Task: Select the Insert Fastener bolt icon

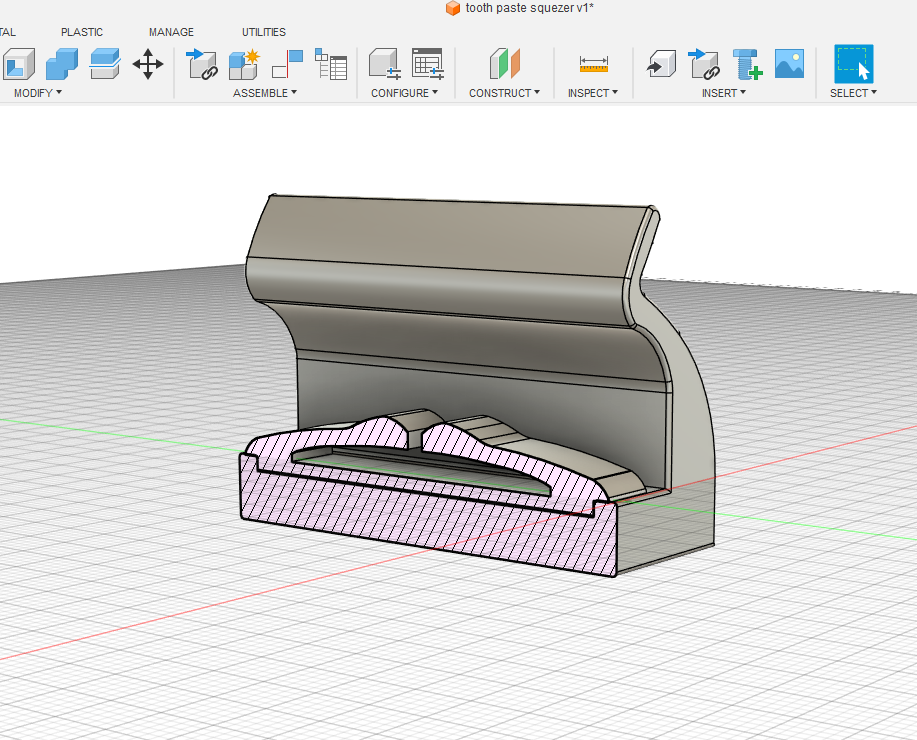Action: click(747, 64)
